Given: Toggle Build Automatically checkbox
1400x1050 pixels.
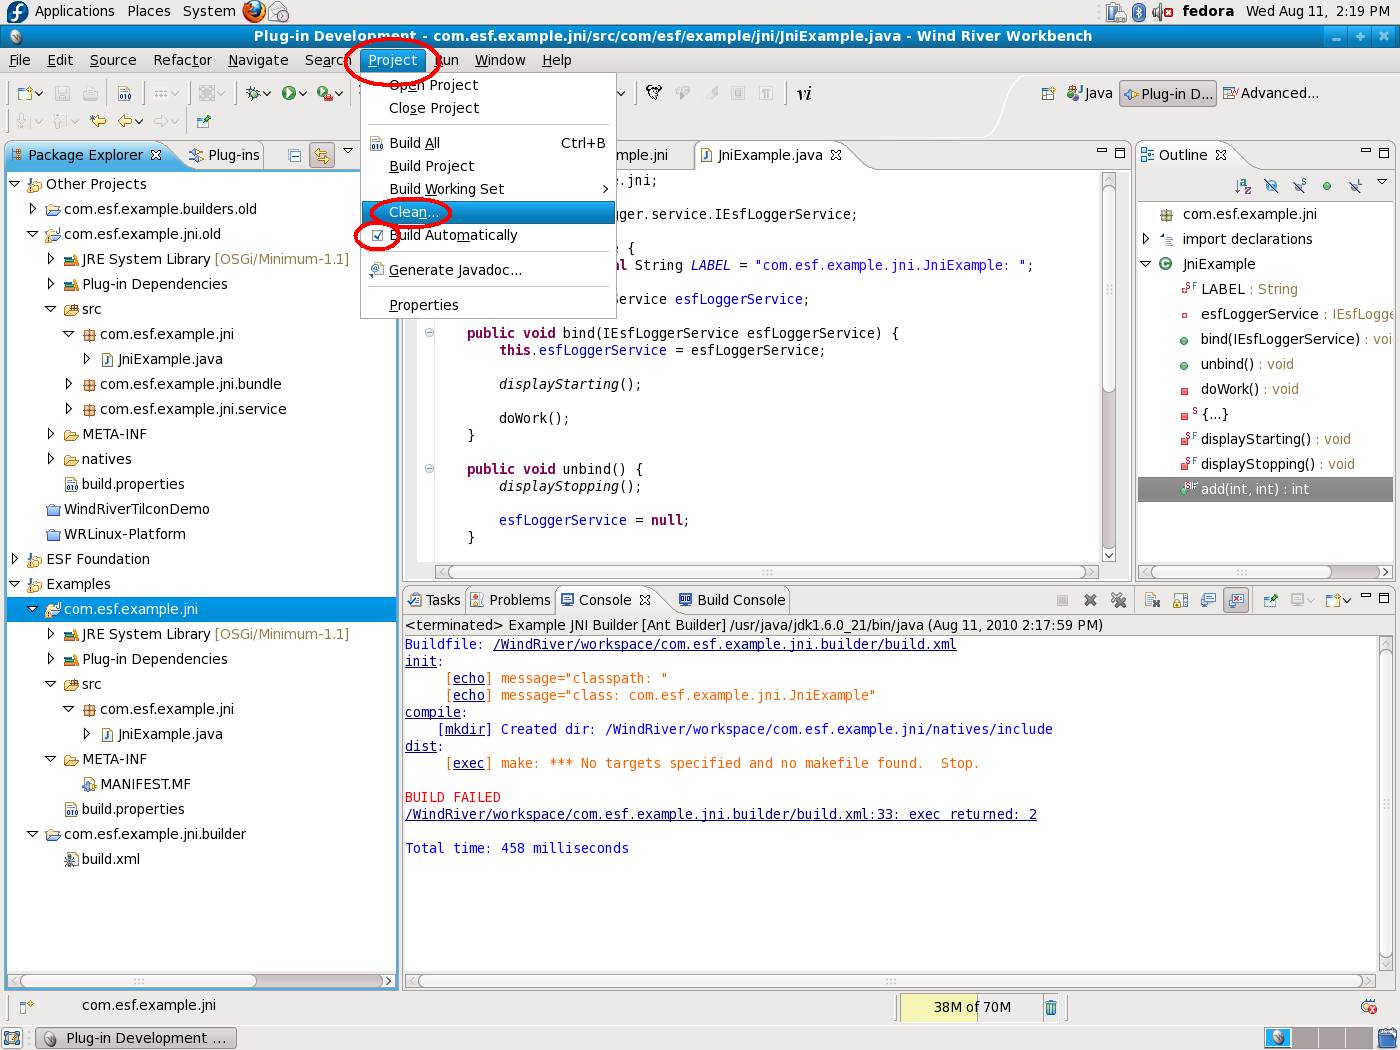Looking at the screenshot, I should pyautogui.click(x=377, y=235).
